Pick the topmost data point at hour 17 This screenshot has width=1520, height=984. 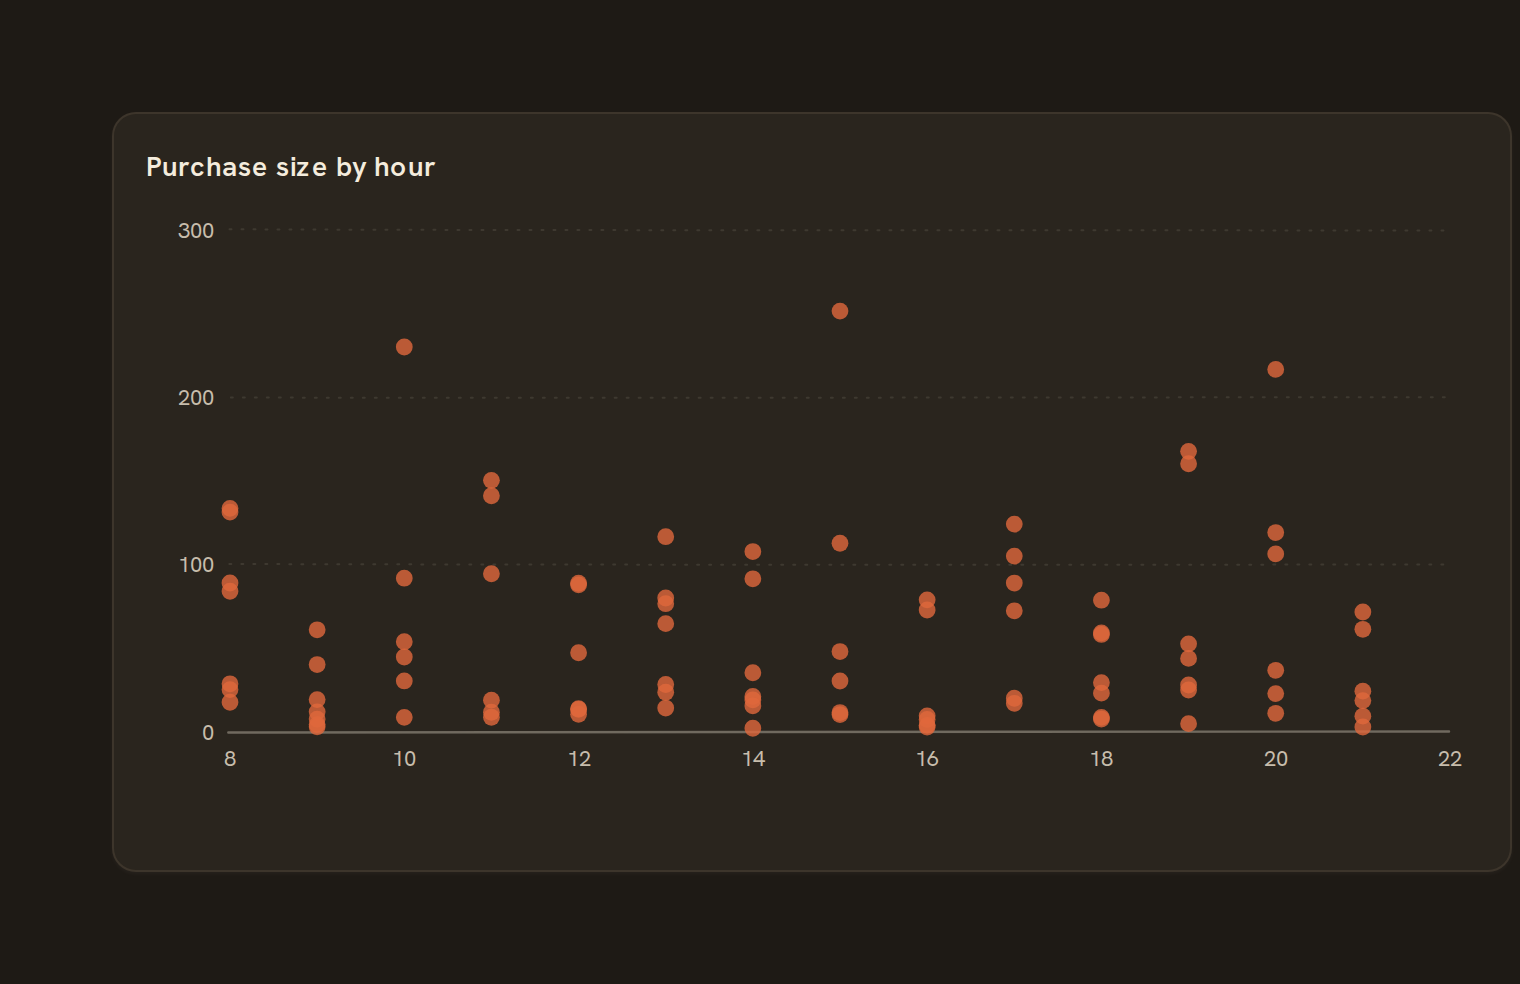(x=1014, y=524)
